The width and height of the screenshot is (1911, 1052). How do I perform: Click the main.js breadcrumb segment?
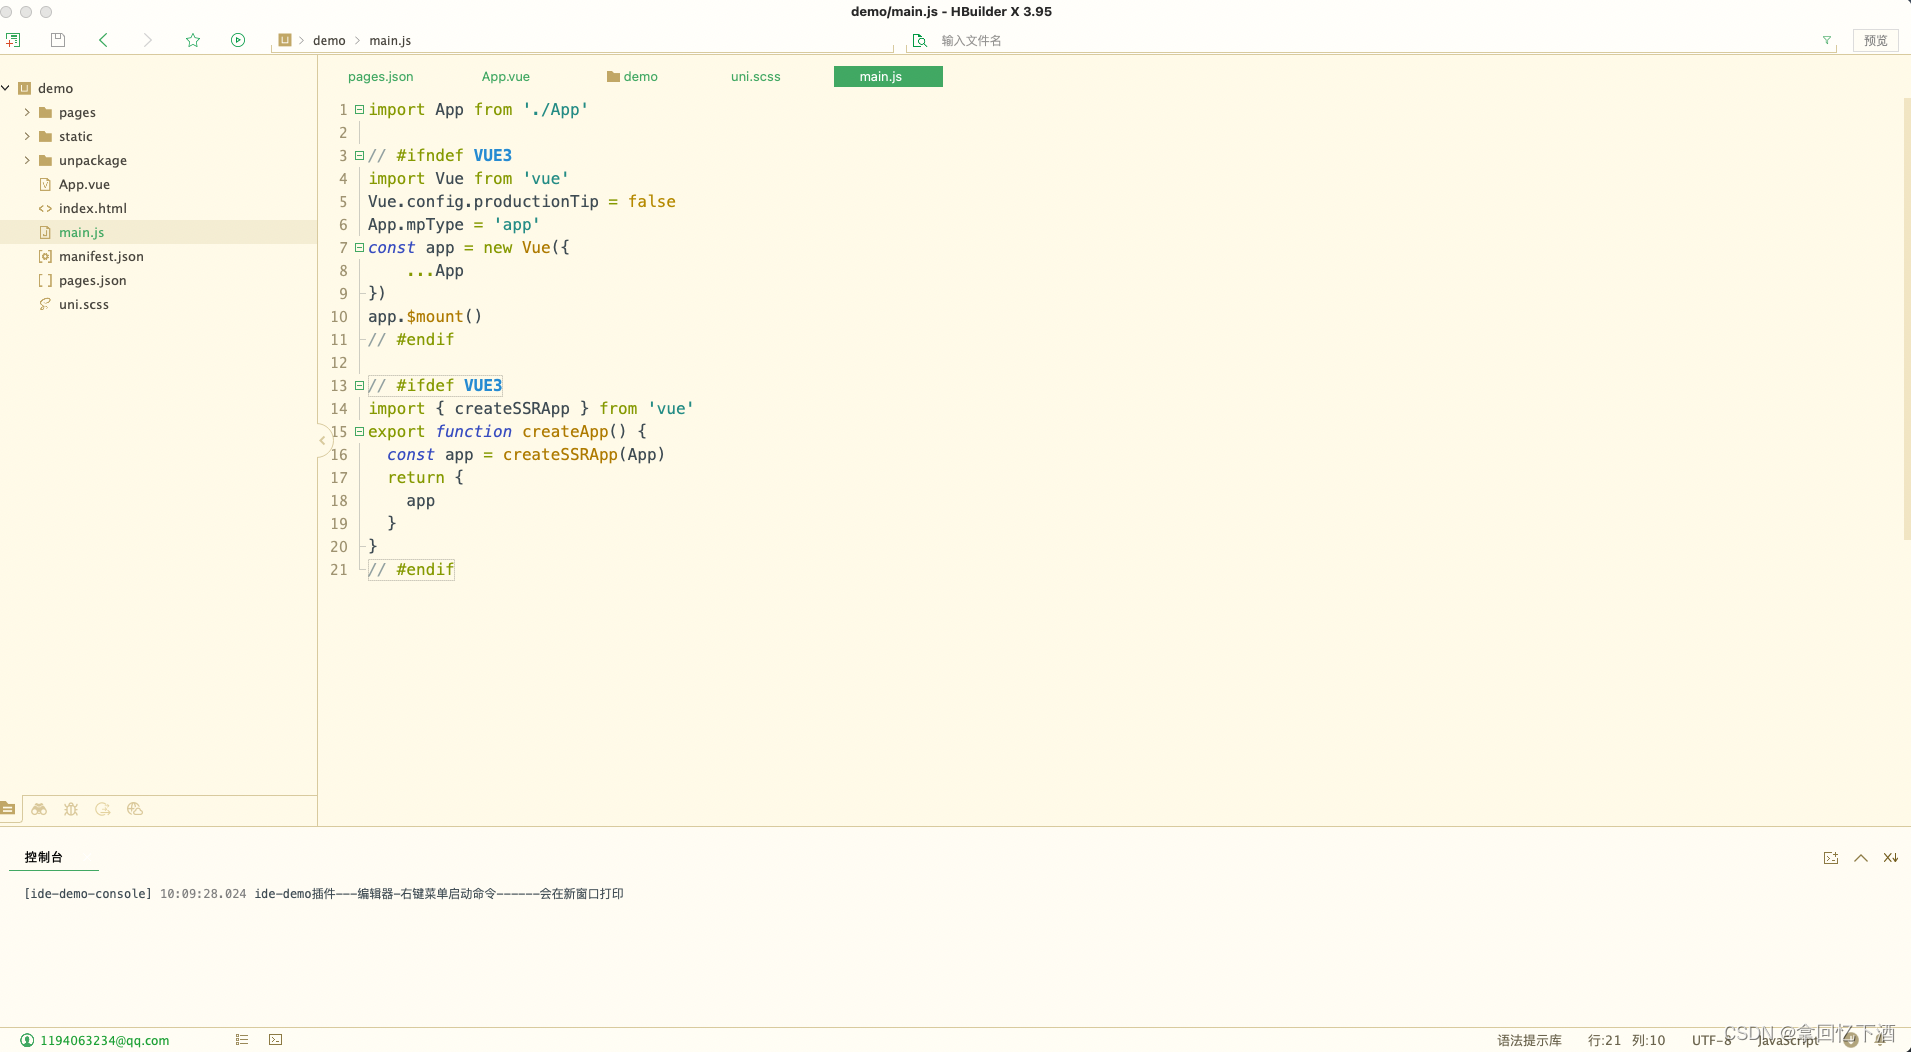(390, 40)
